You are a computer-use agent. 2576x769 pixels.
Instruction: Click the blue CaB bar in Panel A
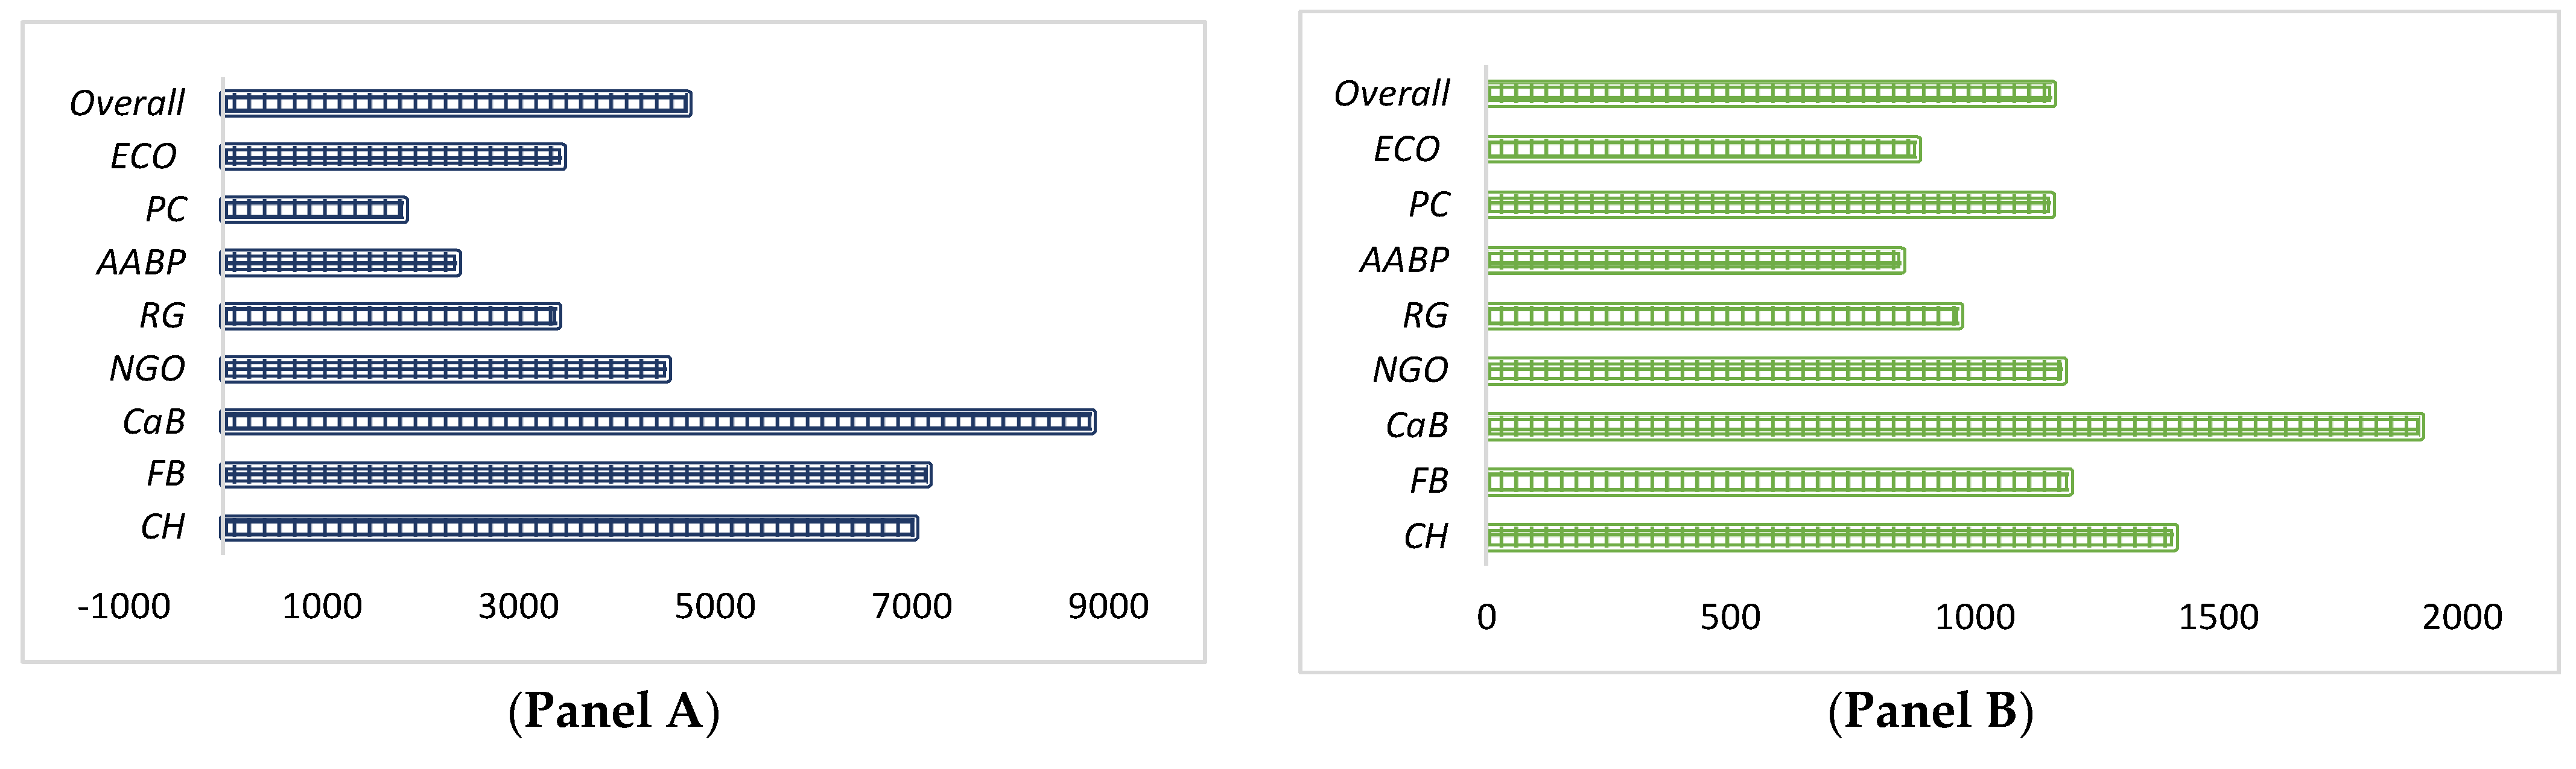coord(658,422)
